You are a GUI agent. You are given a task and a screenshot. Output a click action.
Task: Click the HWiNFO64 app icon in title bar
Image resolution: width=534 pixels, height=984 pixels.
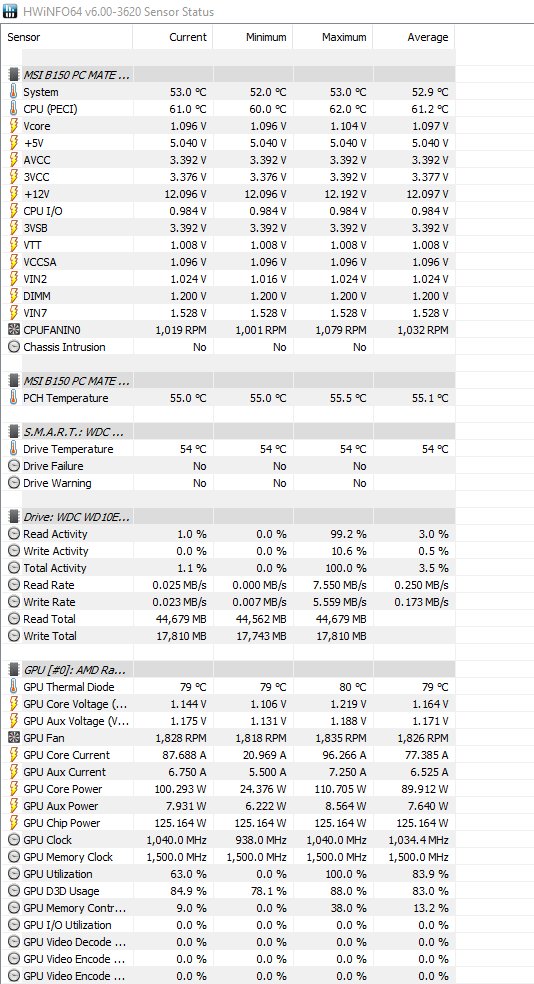pos(10,11)
